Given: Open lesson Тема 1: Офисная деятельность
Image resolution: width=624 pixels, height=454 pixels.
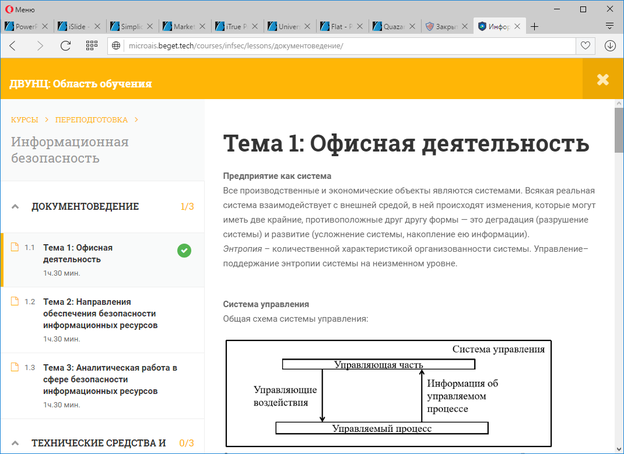Looking at the screenshot, I should (78, 253).
